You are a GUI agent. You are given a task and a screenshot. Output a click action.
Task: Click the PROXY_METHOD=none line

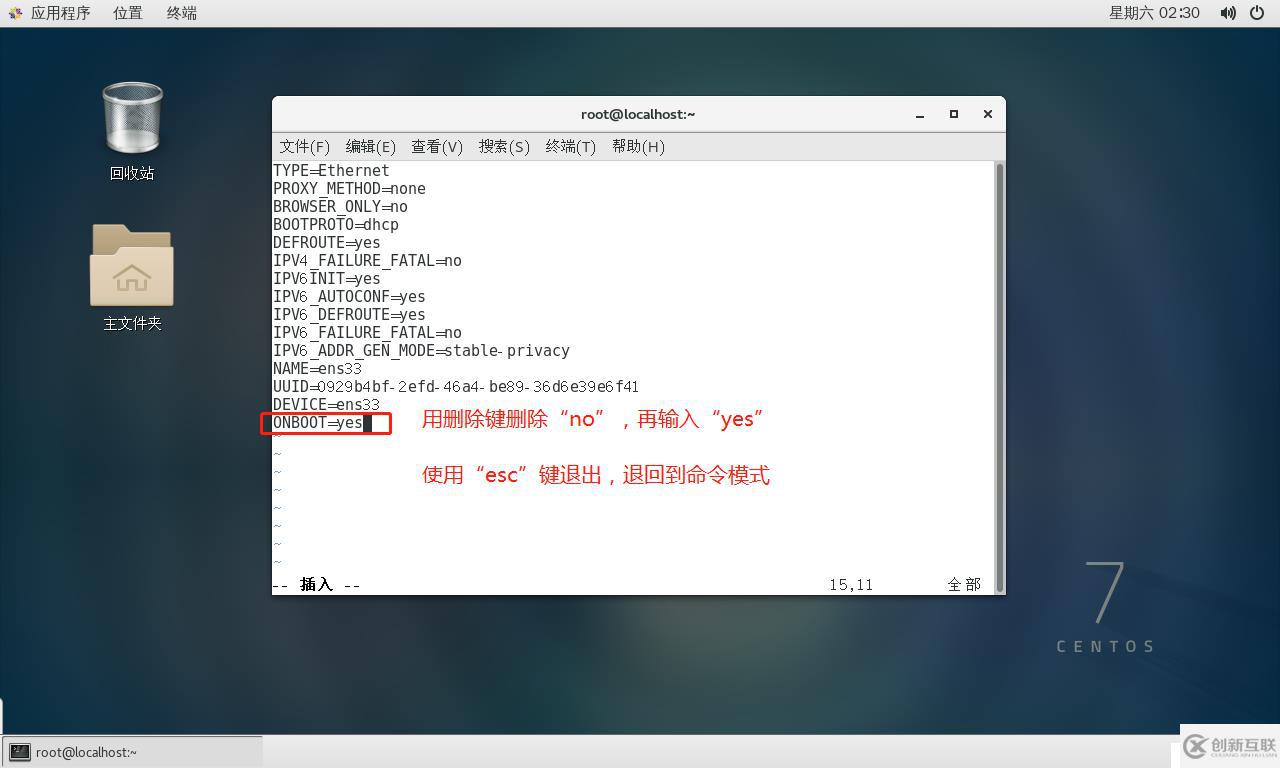pyautogui.click(x=349, y=189)
